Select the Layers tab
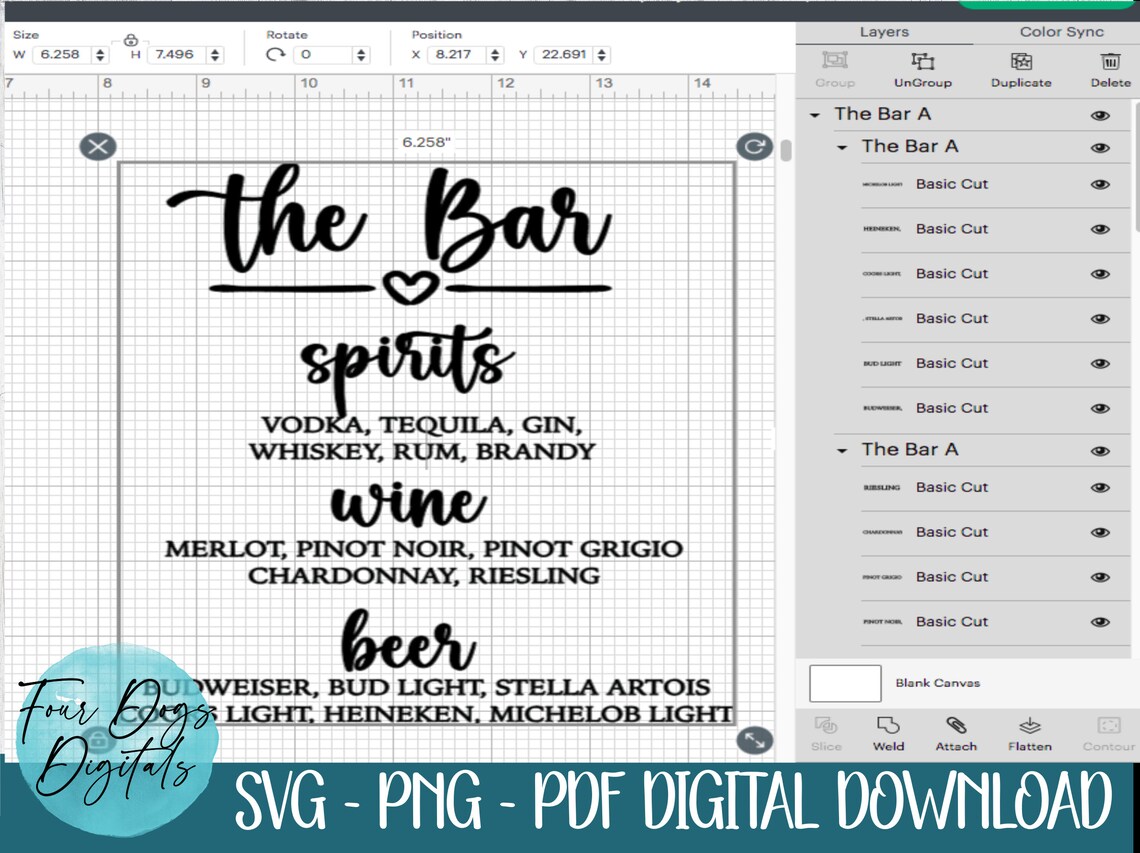Screen dimensions: 1140x853 point(883,31)
